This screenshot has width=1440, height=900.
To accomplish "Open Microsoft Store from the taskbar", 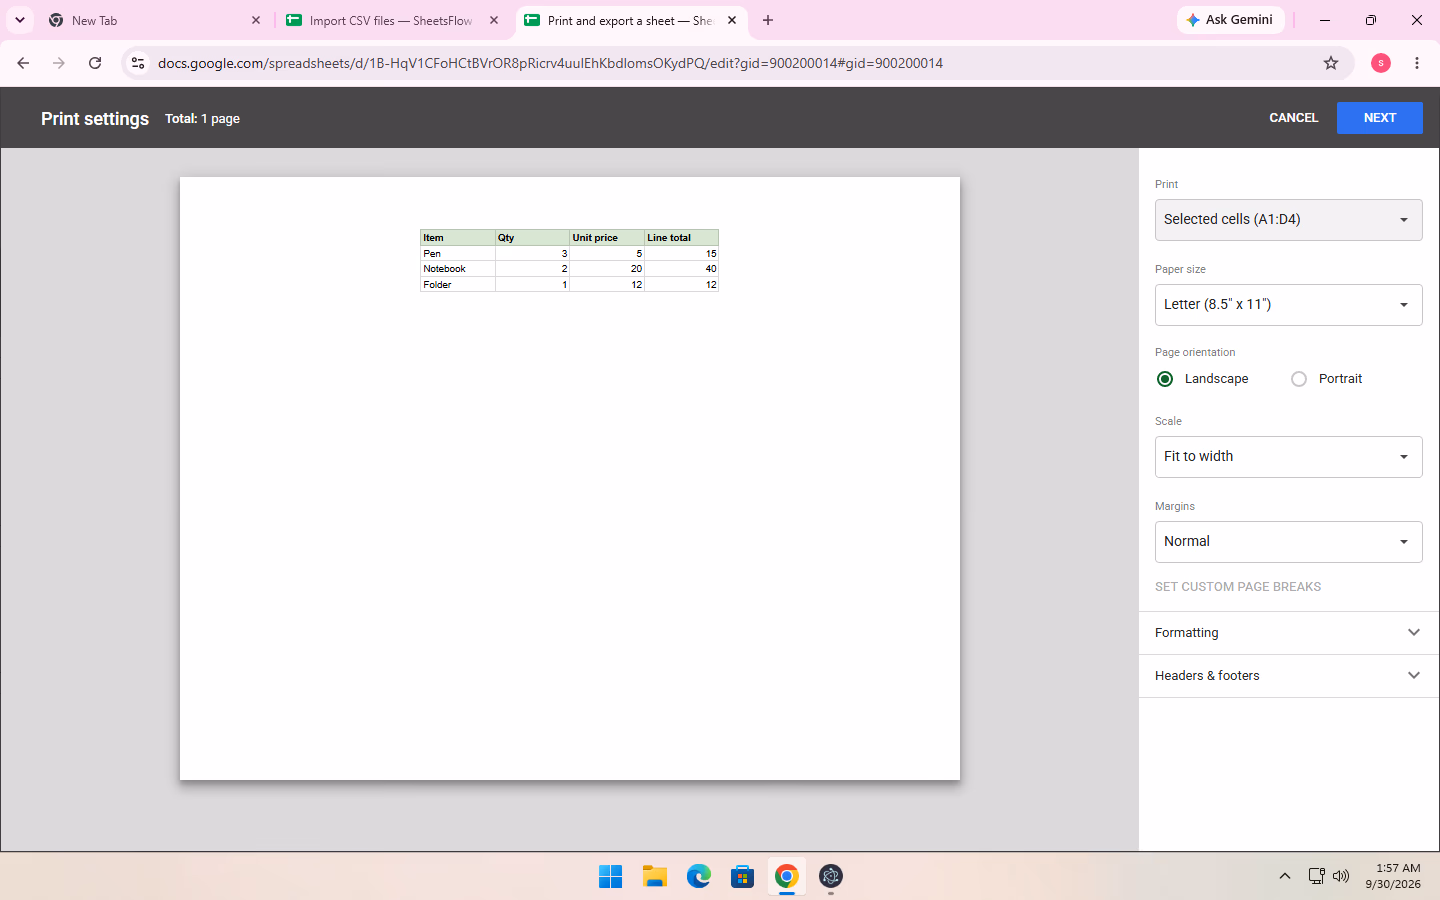I will [x=743, y=877].
